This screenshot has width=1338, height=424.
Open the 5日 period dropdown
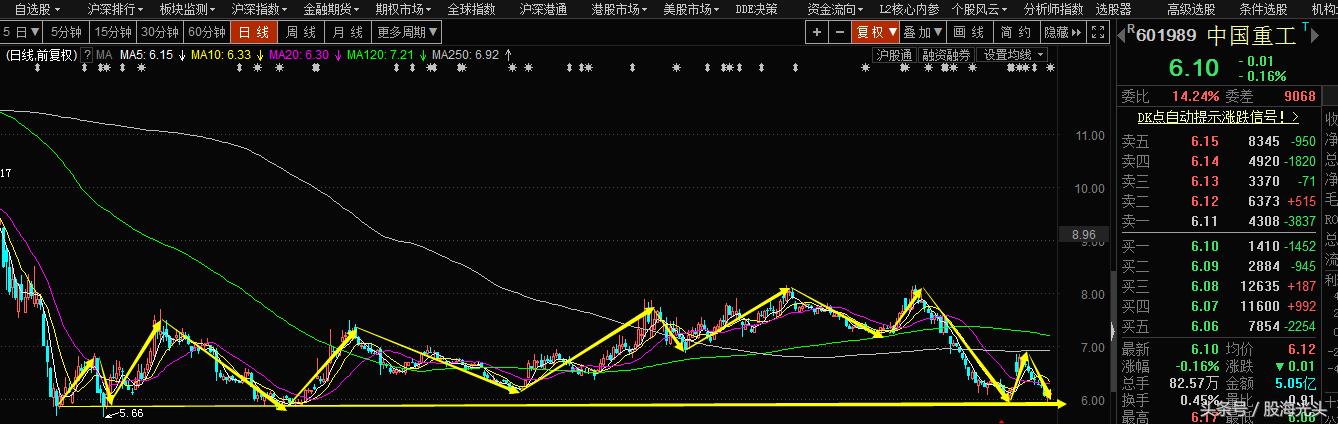click(x=22, y=32)
